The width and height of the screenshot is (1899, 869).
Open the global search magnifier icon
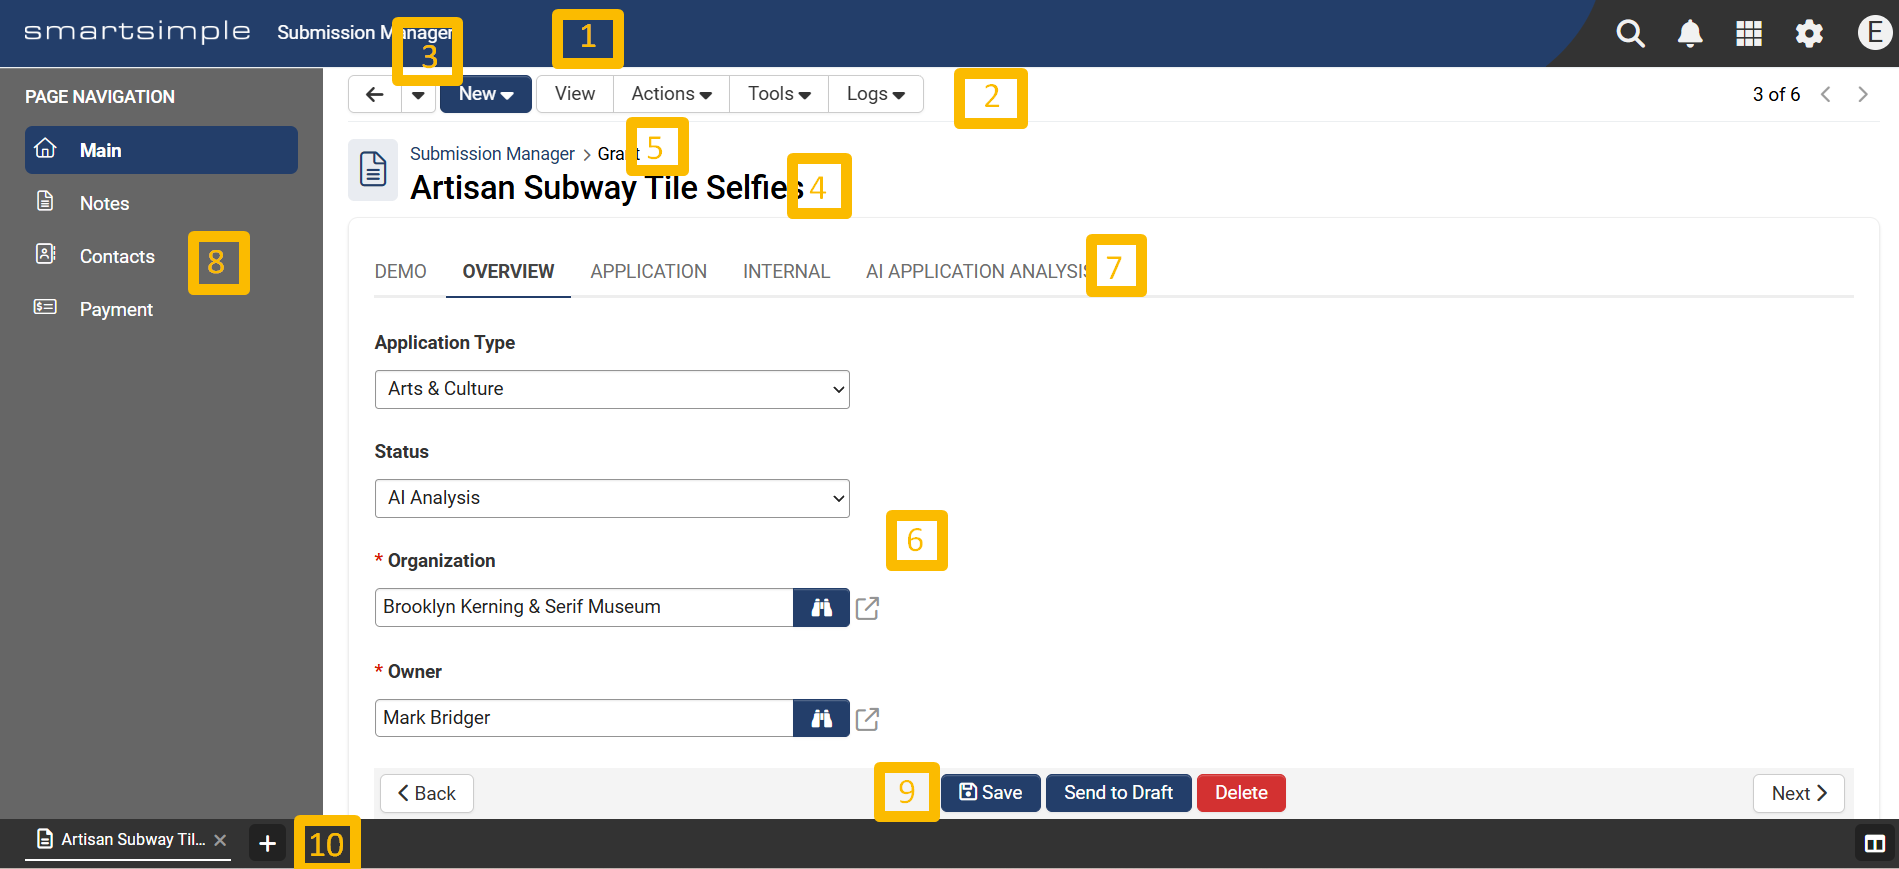point(1630,34)
